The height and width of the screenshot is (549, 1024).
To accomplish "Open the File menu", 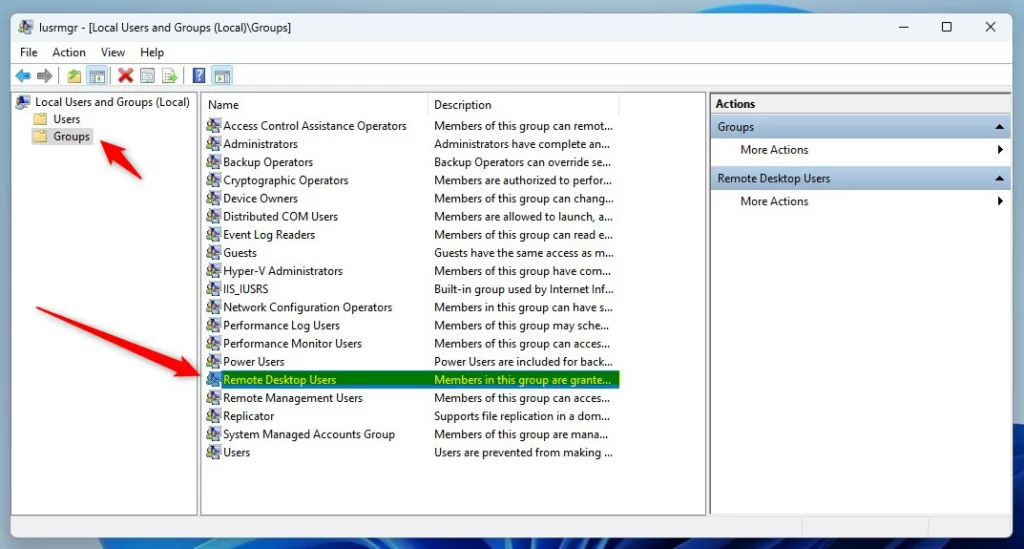I will (29, 52).
